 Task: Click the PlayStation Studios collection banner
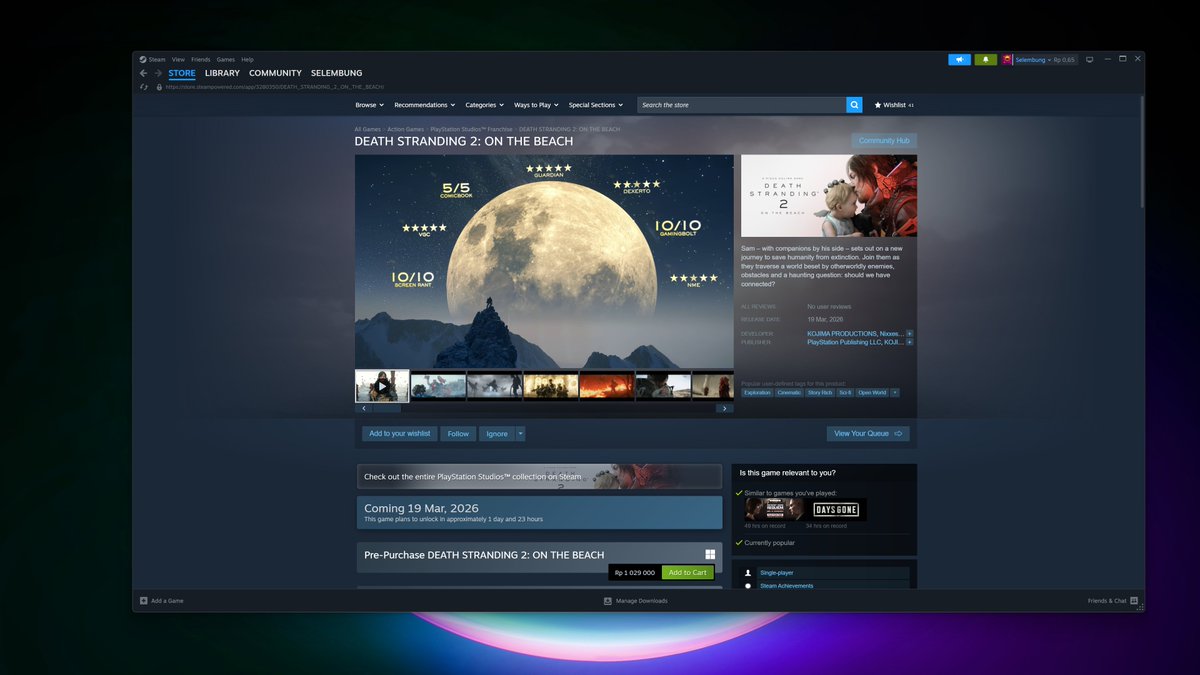pos(539,477)
